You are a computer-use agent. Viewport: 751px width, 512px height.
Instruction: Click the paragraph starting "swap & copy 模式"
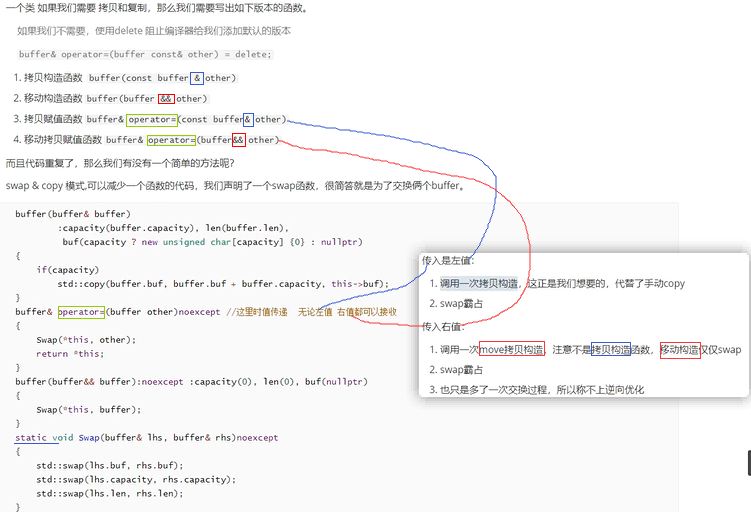235,185
